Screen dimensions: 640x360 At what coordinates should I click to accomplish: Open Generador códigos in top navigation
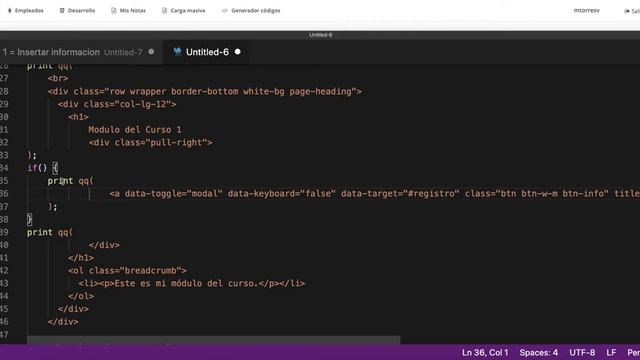click(x=251, y=11)
